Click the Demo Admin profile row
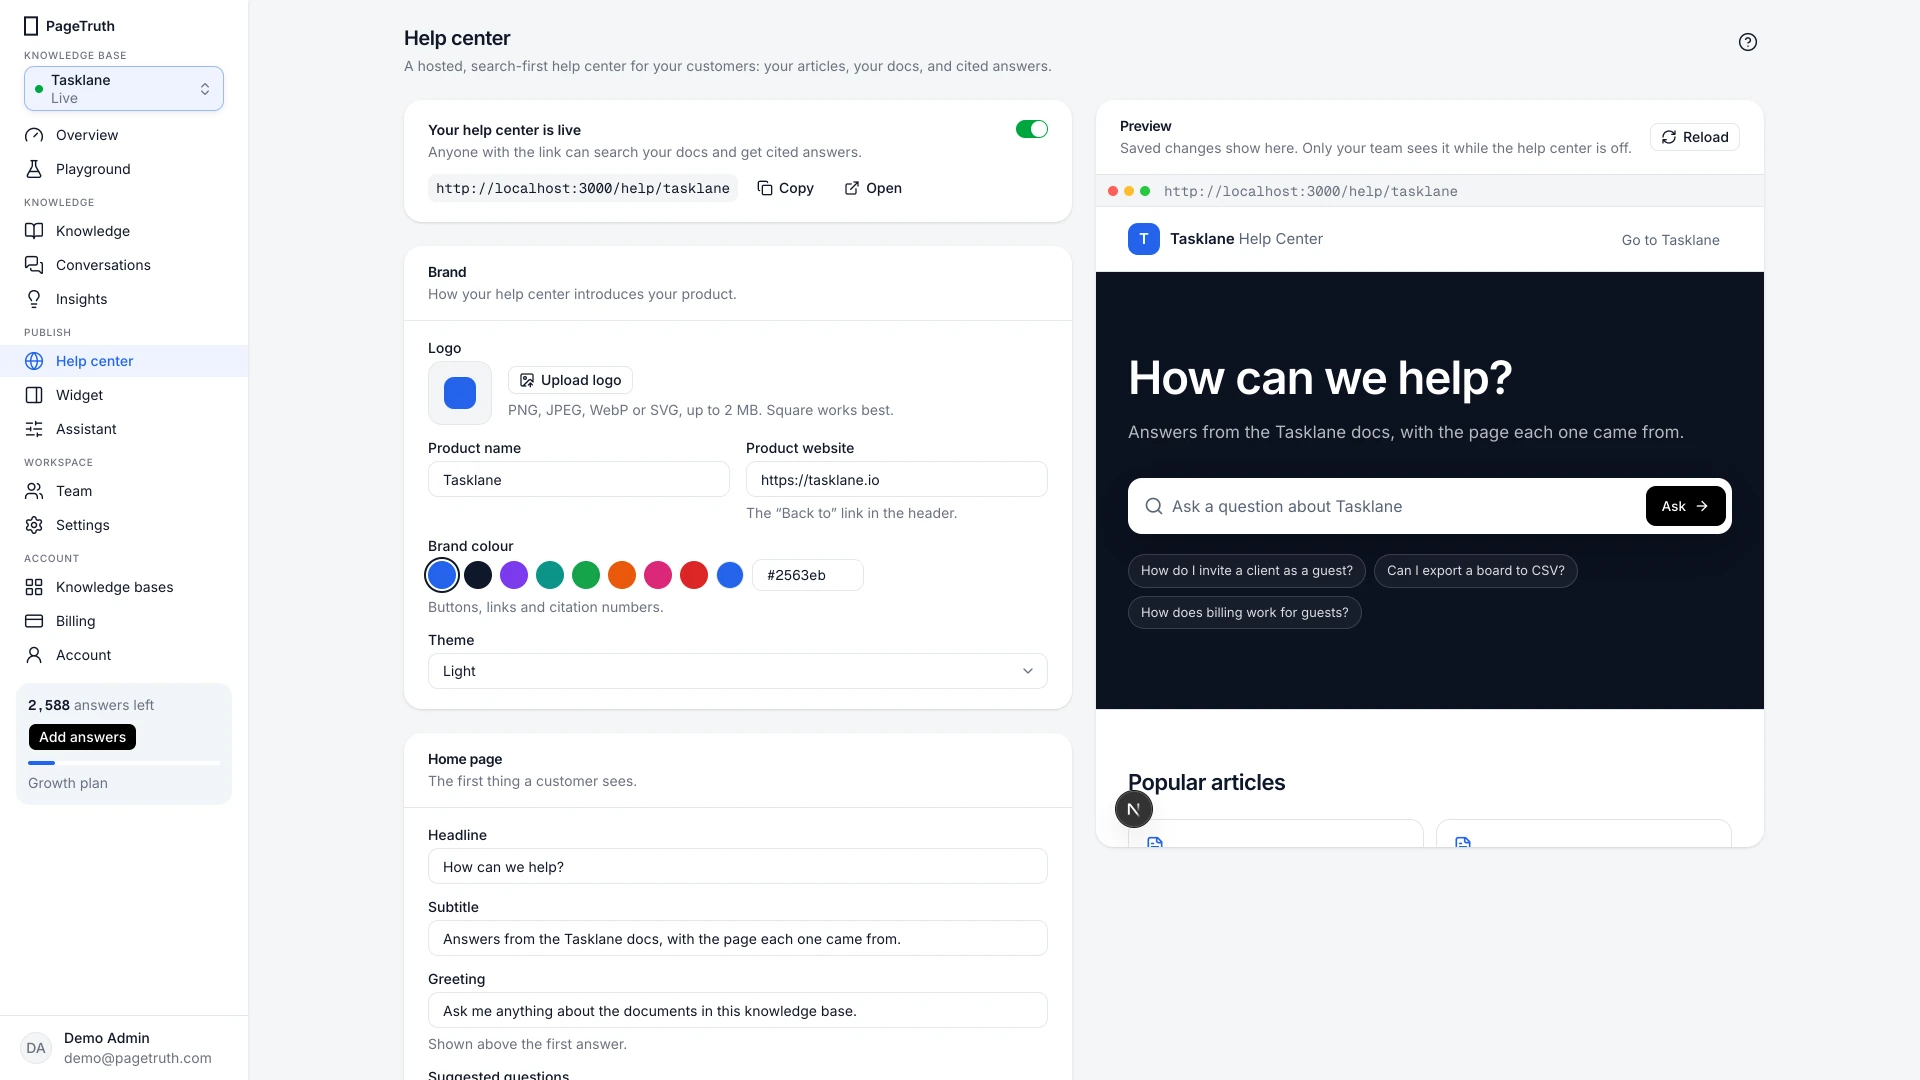Screen dimensions: 1920x1080 tap(124, 1048)
